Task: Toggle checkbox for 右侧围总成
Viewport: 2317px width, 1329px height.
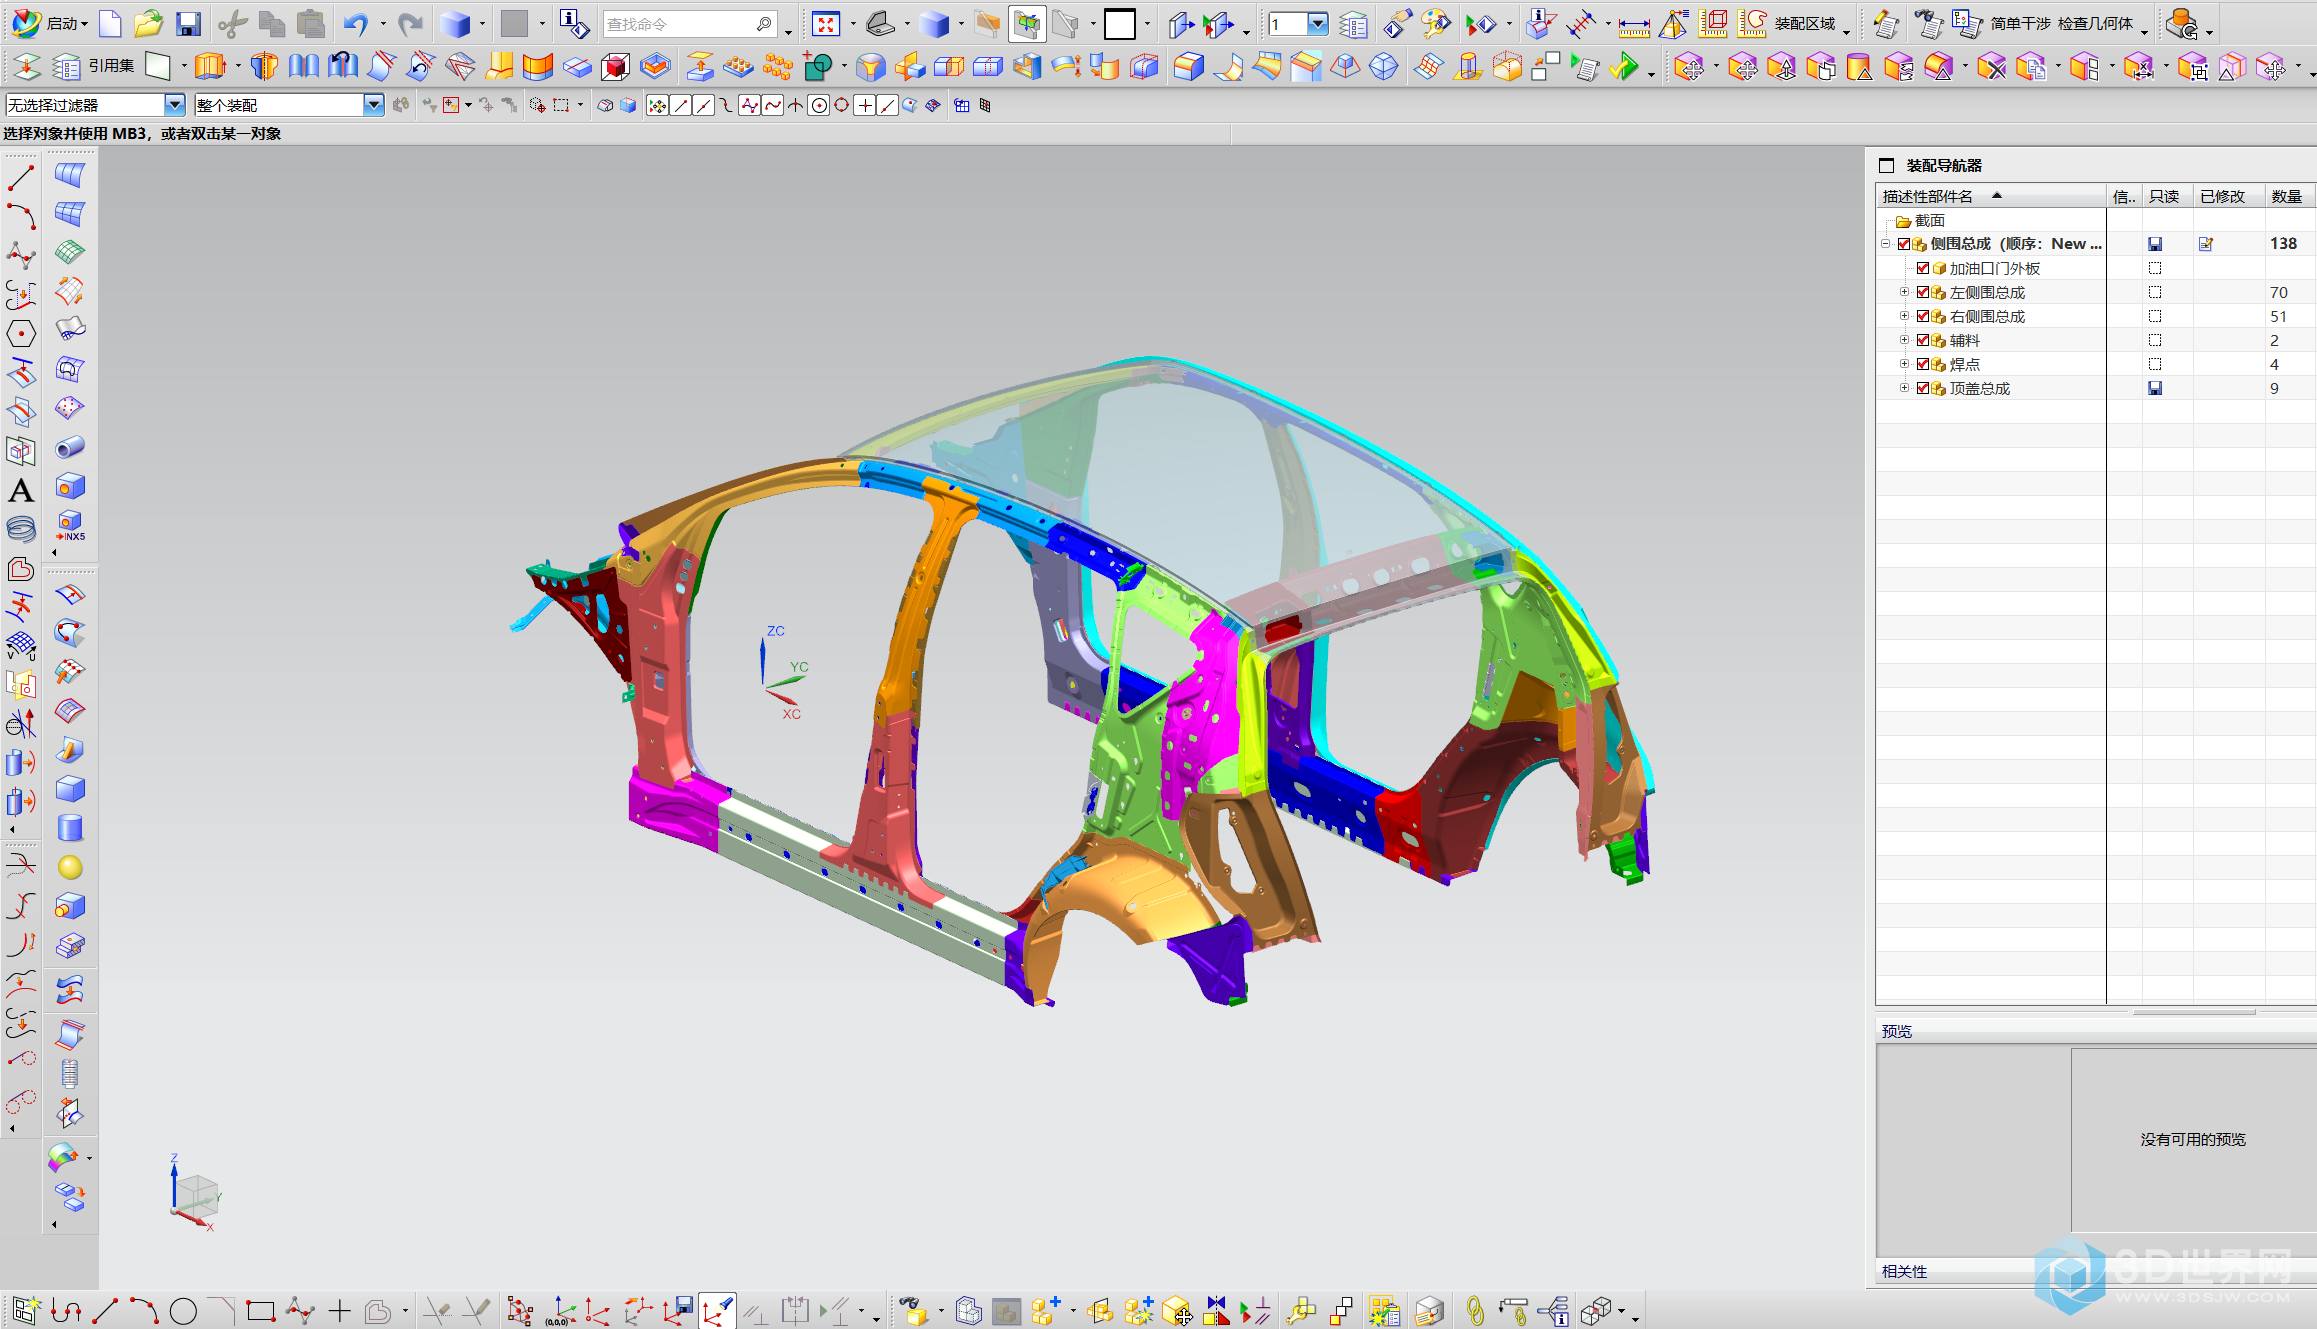Action: [x=1922, y=316]
